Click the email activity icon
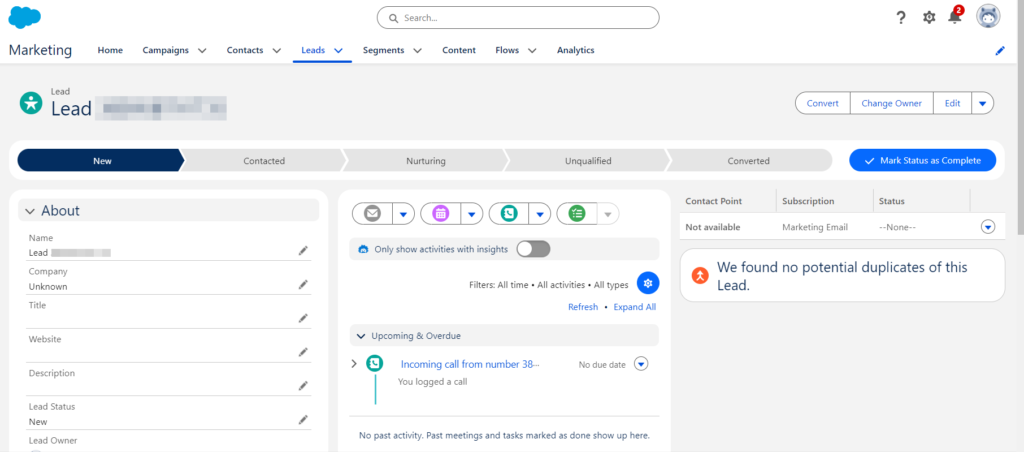This screenshot has height=452, width=1024. pyautogui.click(x=373, y=213)
